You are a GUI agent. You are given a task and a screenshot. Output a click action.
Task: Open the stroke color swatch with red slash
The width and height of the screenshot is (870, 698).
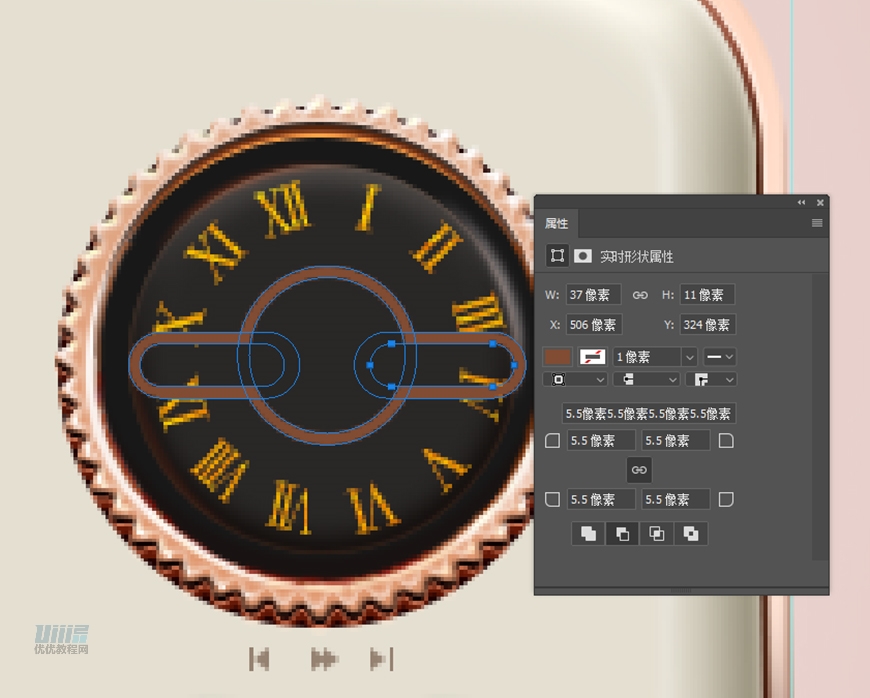(x=592, y=357)
